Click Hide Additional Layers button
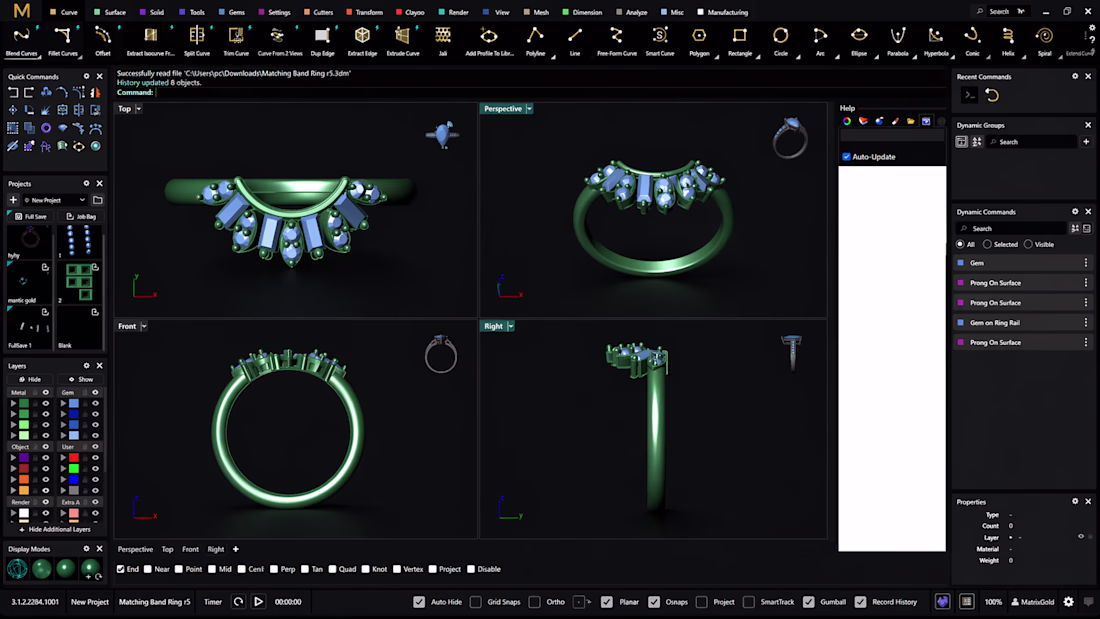The height and width of the screenshot is (619, 1100). click(x=55, y=529)
